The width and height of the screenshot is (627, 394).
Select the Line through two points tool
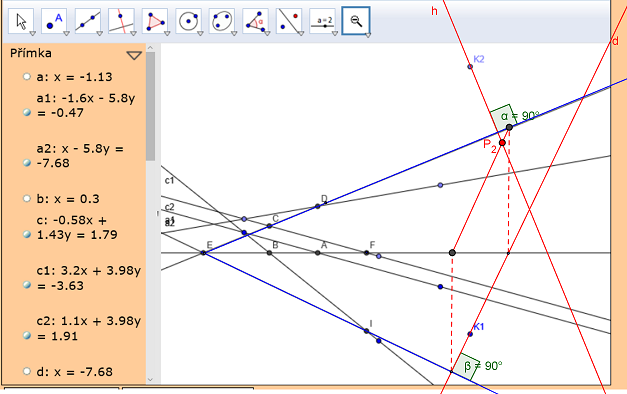pos(88,21)
